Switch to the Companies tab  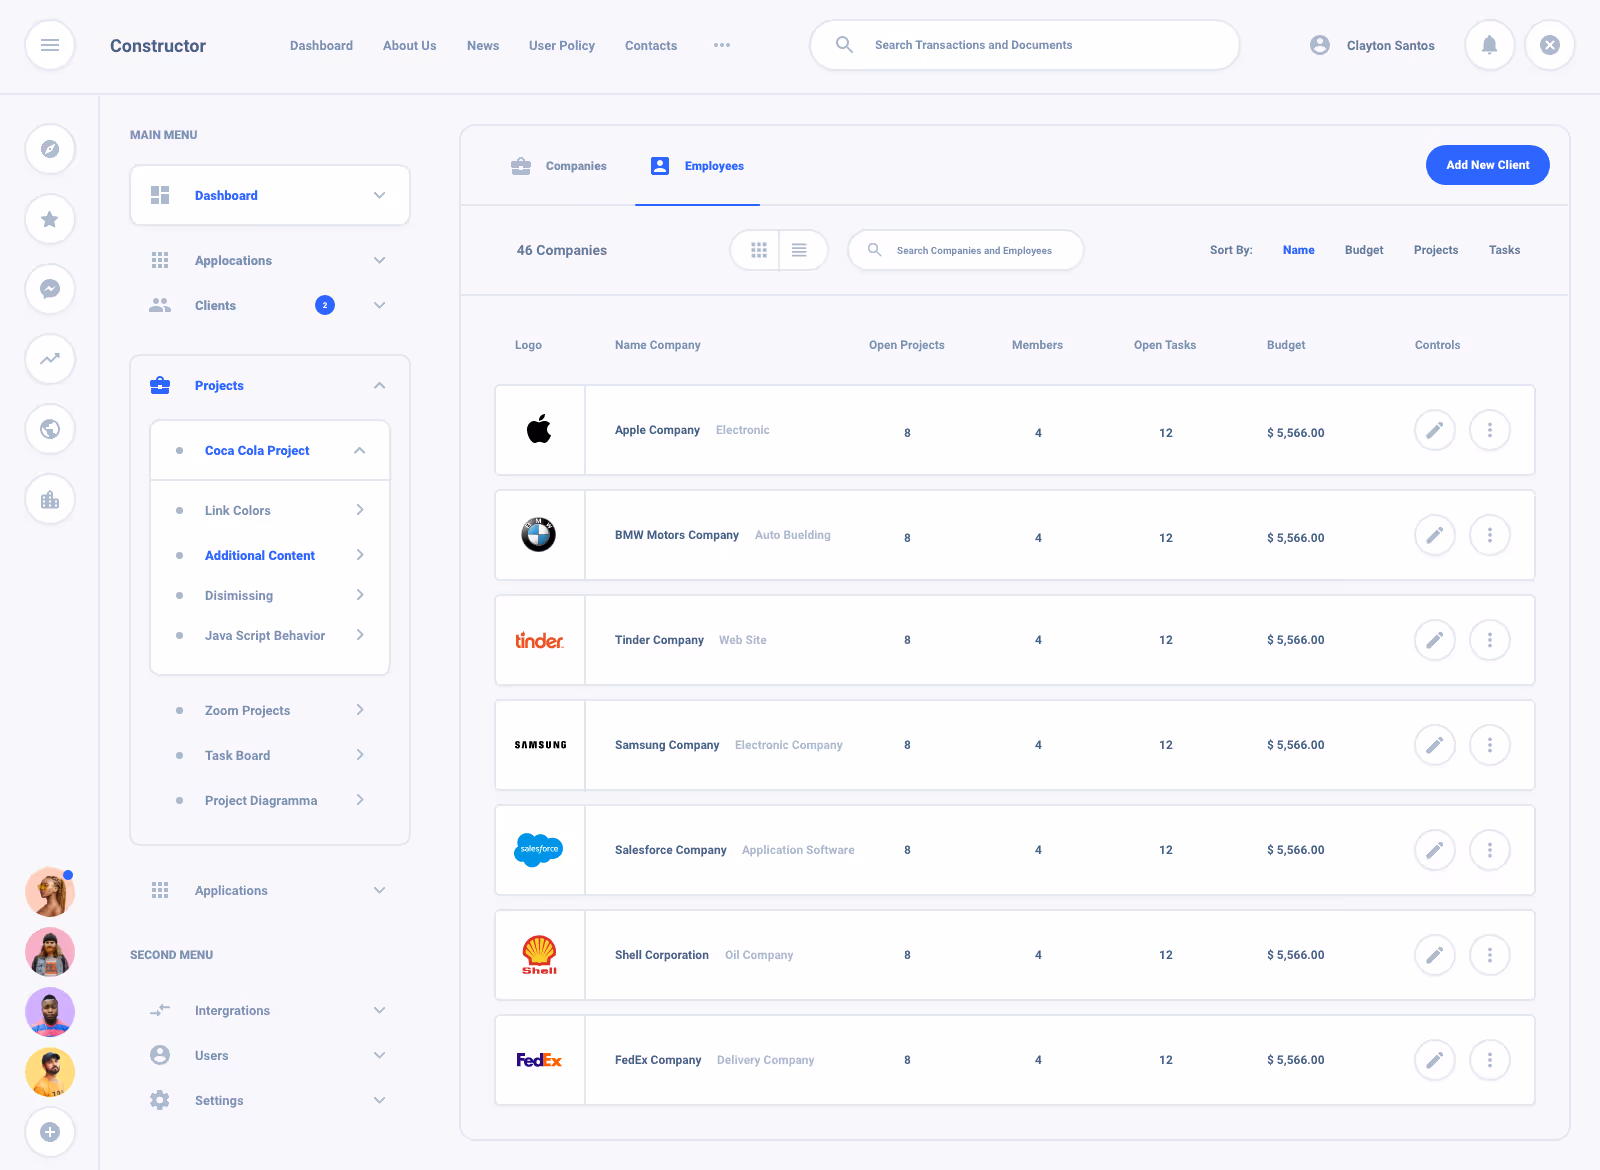pos(558,165)
